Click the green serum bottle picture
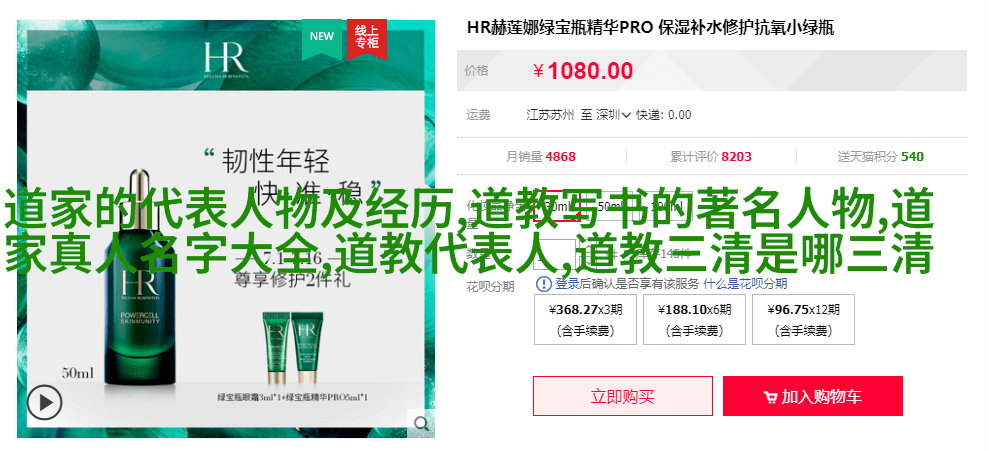 [x=140, y=277]
